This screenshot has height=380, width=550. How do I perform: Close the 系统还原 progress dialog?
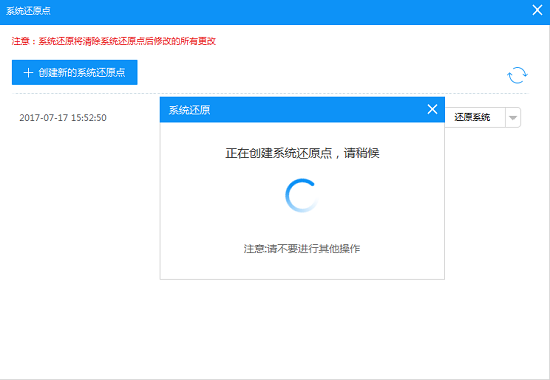pyautogui.click(x=432, y=109)
